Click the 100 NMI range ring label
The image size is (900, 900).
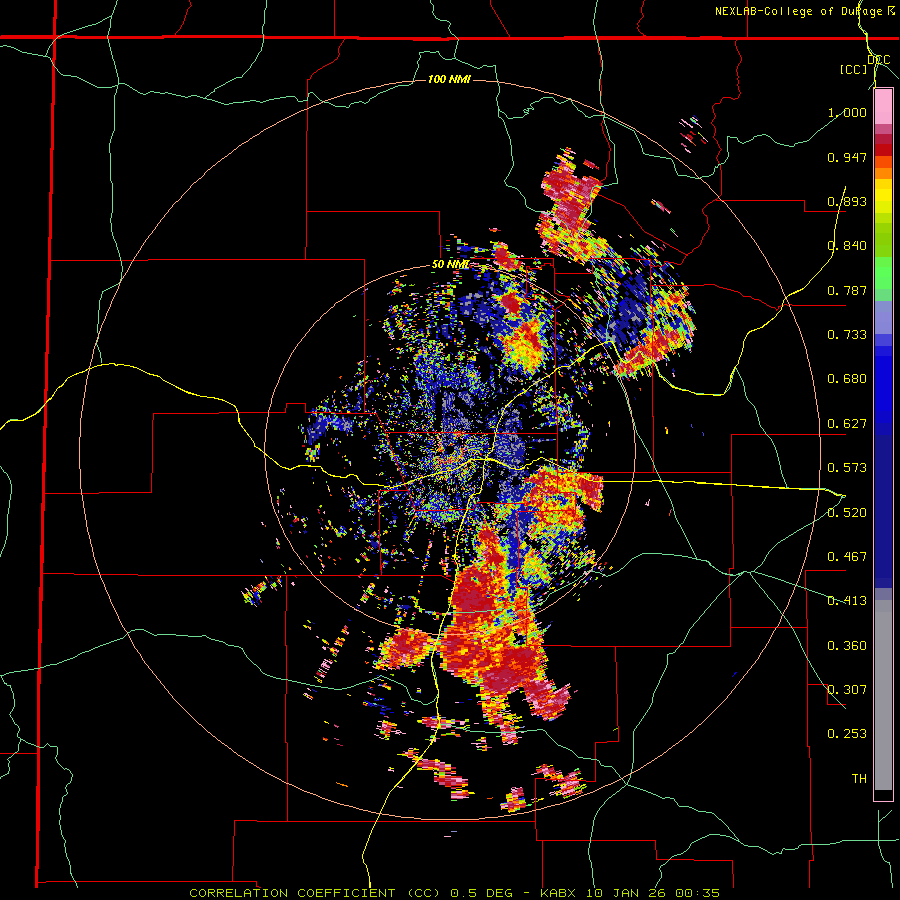[x=449, y=79]
